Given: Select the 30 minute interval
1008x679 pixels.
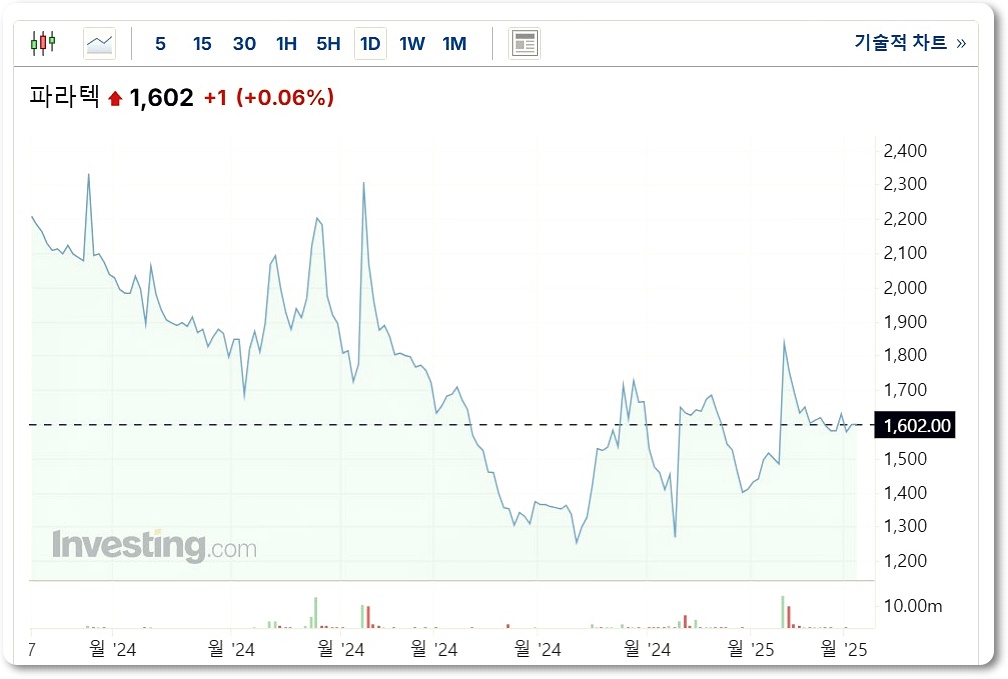Looking at the screenshot, I should pyautogui.click(x=244, y=44).
